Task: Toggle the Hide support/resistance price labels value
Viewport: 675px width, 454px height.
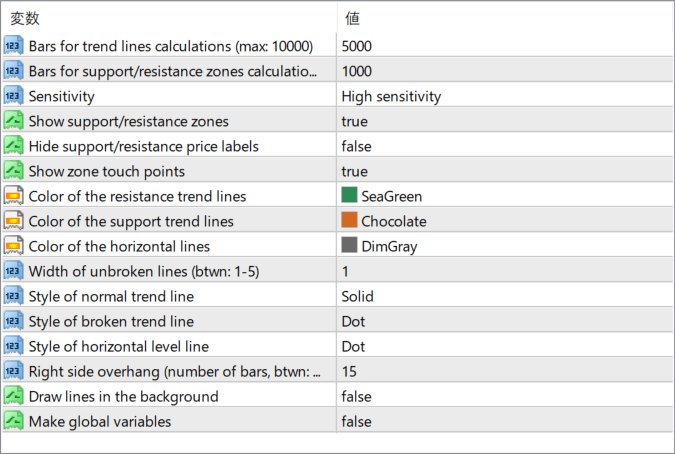Action: (356, 146)
